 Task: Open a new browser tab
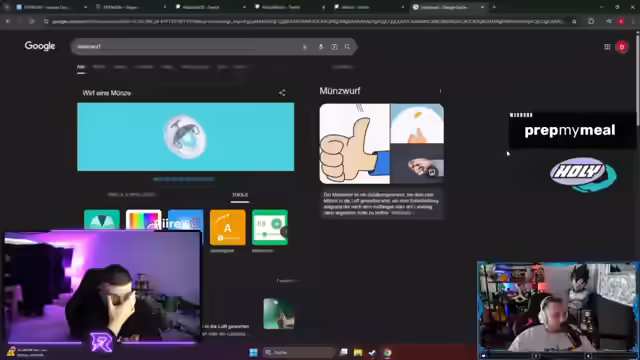click(494, 7)
